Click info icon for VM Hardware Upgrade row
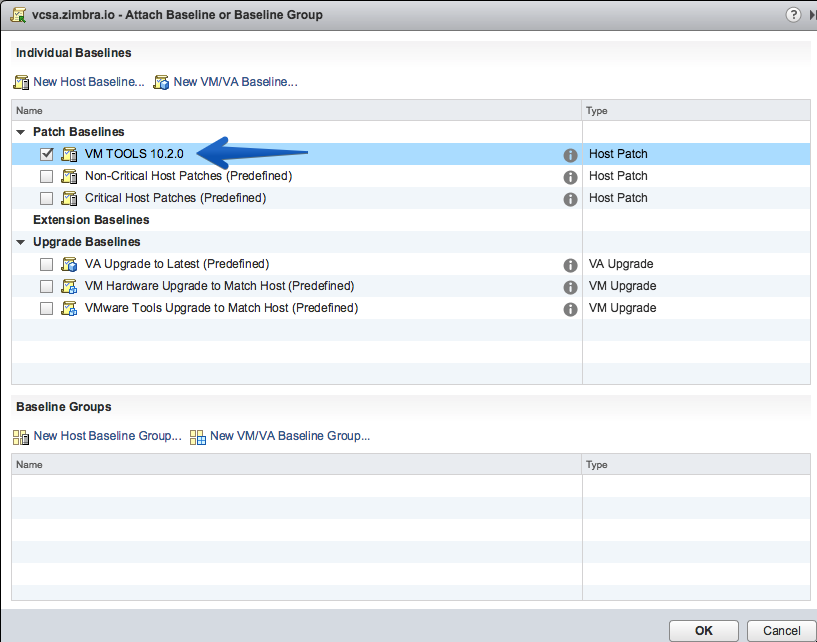The image size is (817, 642). coord(570,287)
